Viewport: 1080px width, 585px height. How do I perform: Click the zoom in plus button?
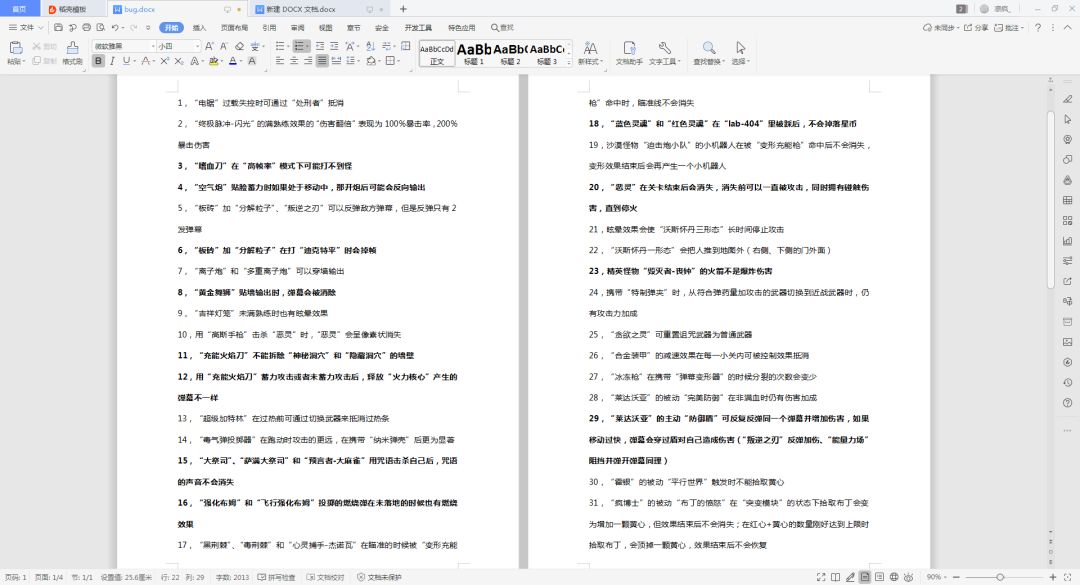[1052, 577]
